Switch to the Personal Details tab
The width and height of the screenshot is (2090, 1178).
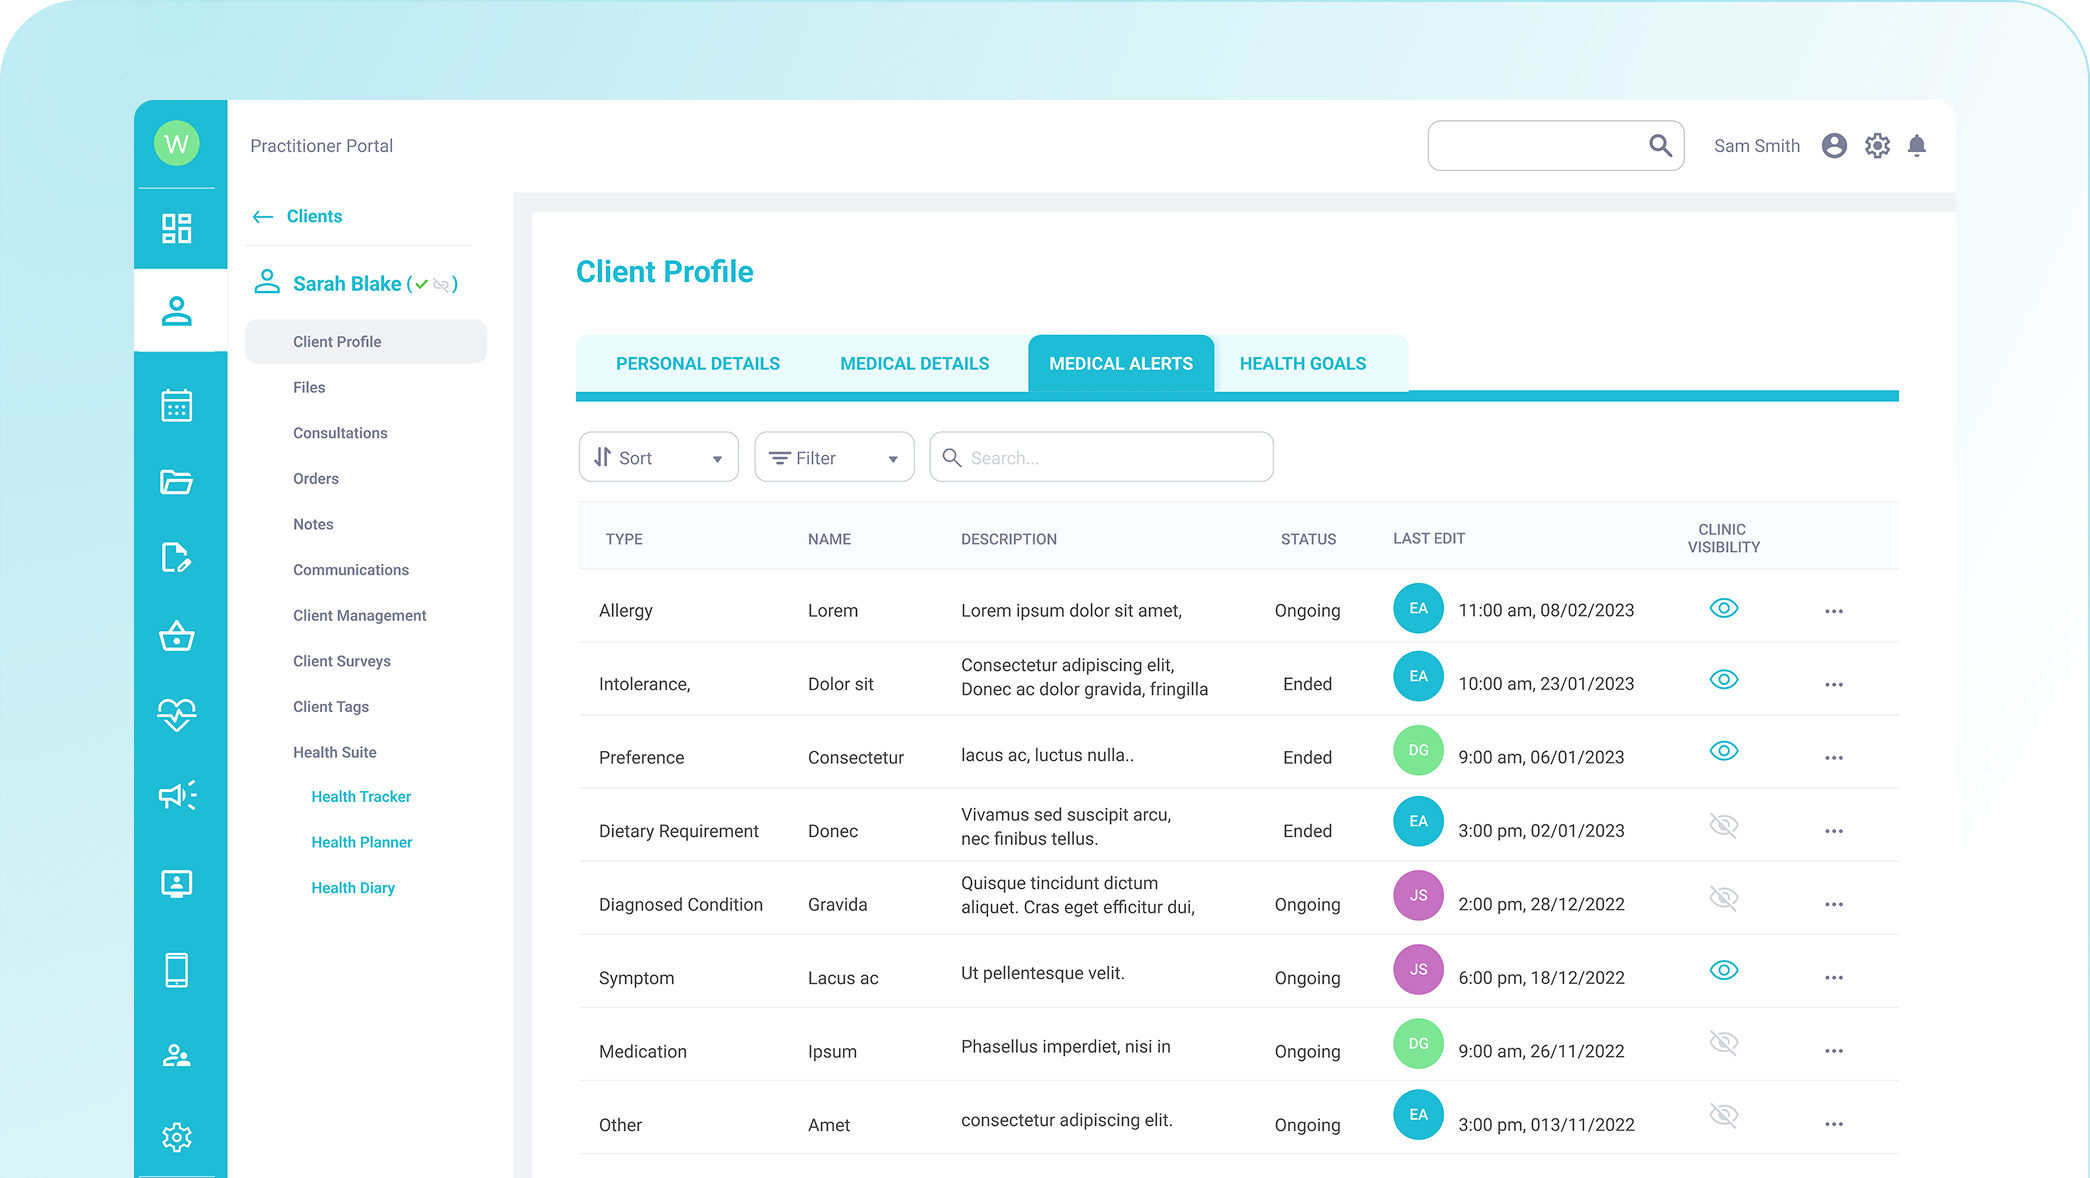click(697, 364)
